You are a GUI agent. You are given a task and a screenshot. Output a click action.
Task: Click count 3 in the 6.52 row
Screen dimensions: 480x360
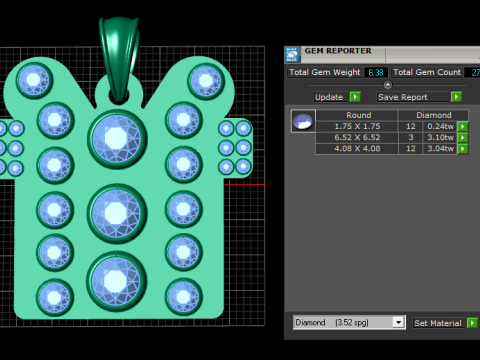tap(411, 138)
